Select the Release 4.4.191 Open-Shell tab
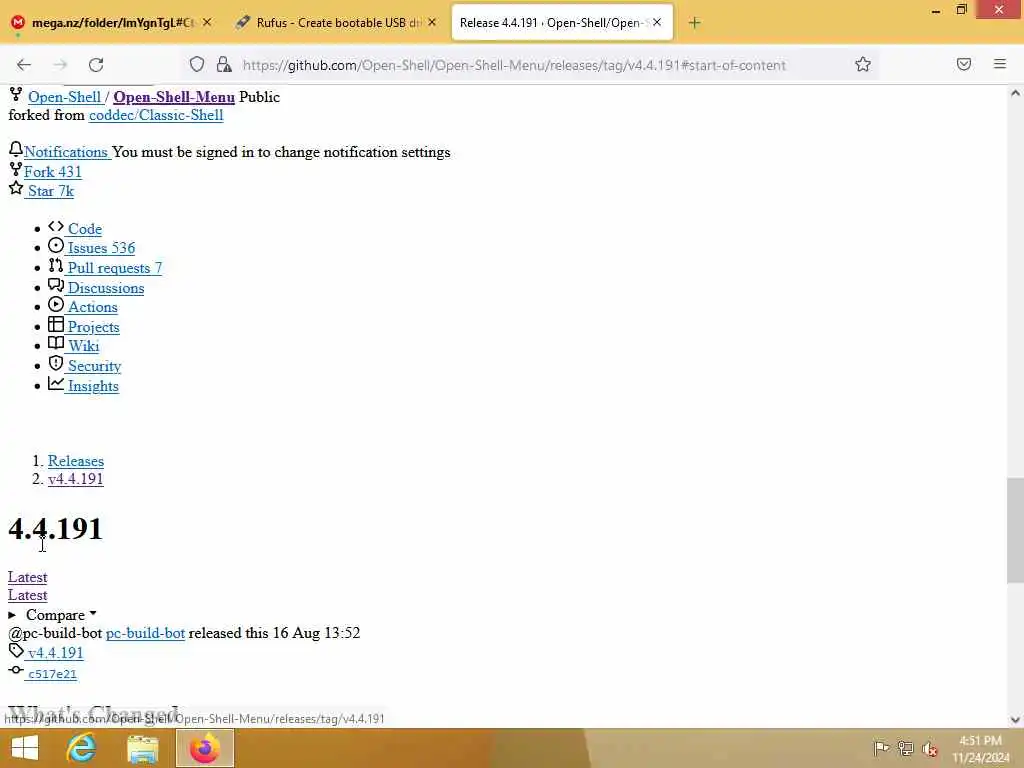This screenshot has height=768, width=1024. click(562, 23)
